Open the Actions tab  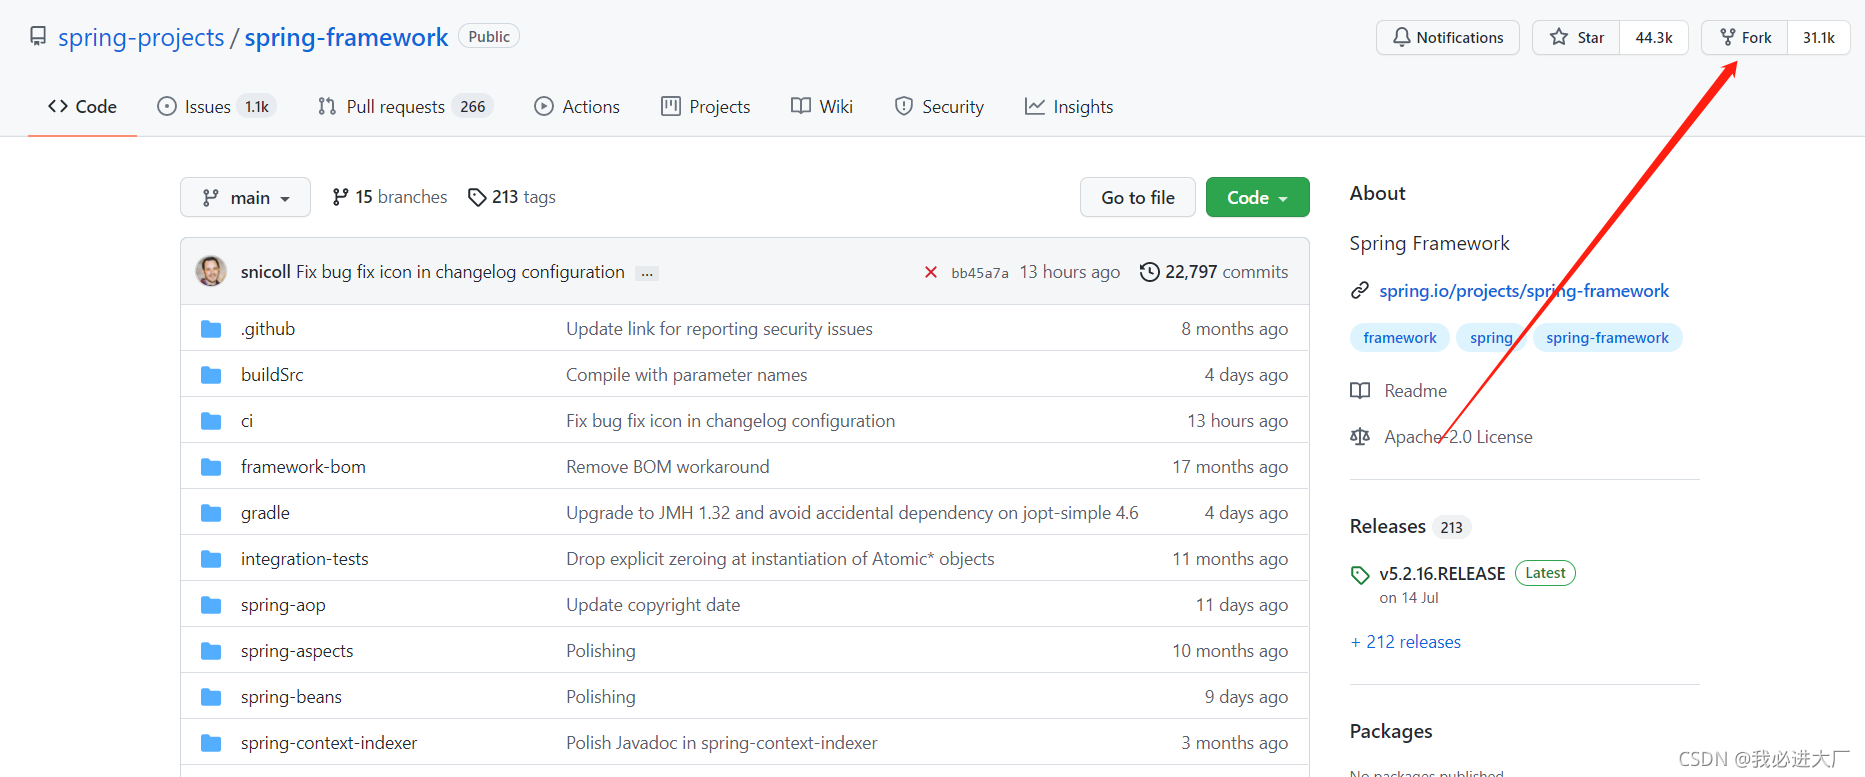click(577, 106)
